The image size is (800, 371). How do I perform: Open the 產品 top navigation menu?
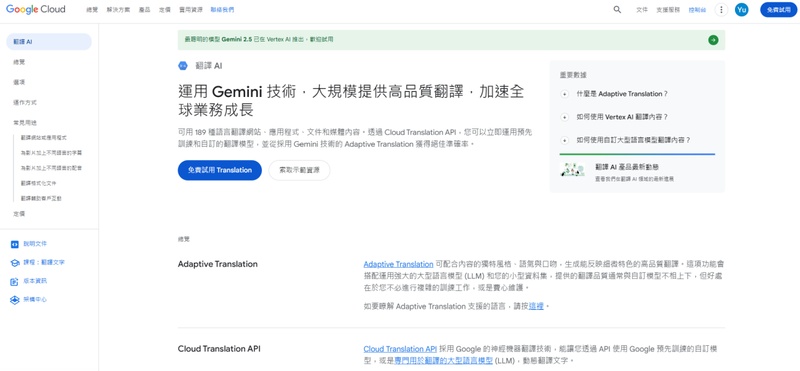144,10
